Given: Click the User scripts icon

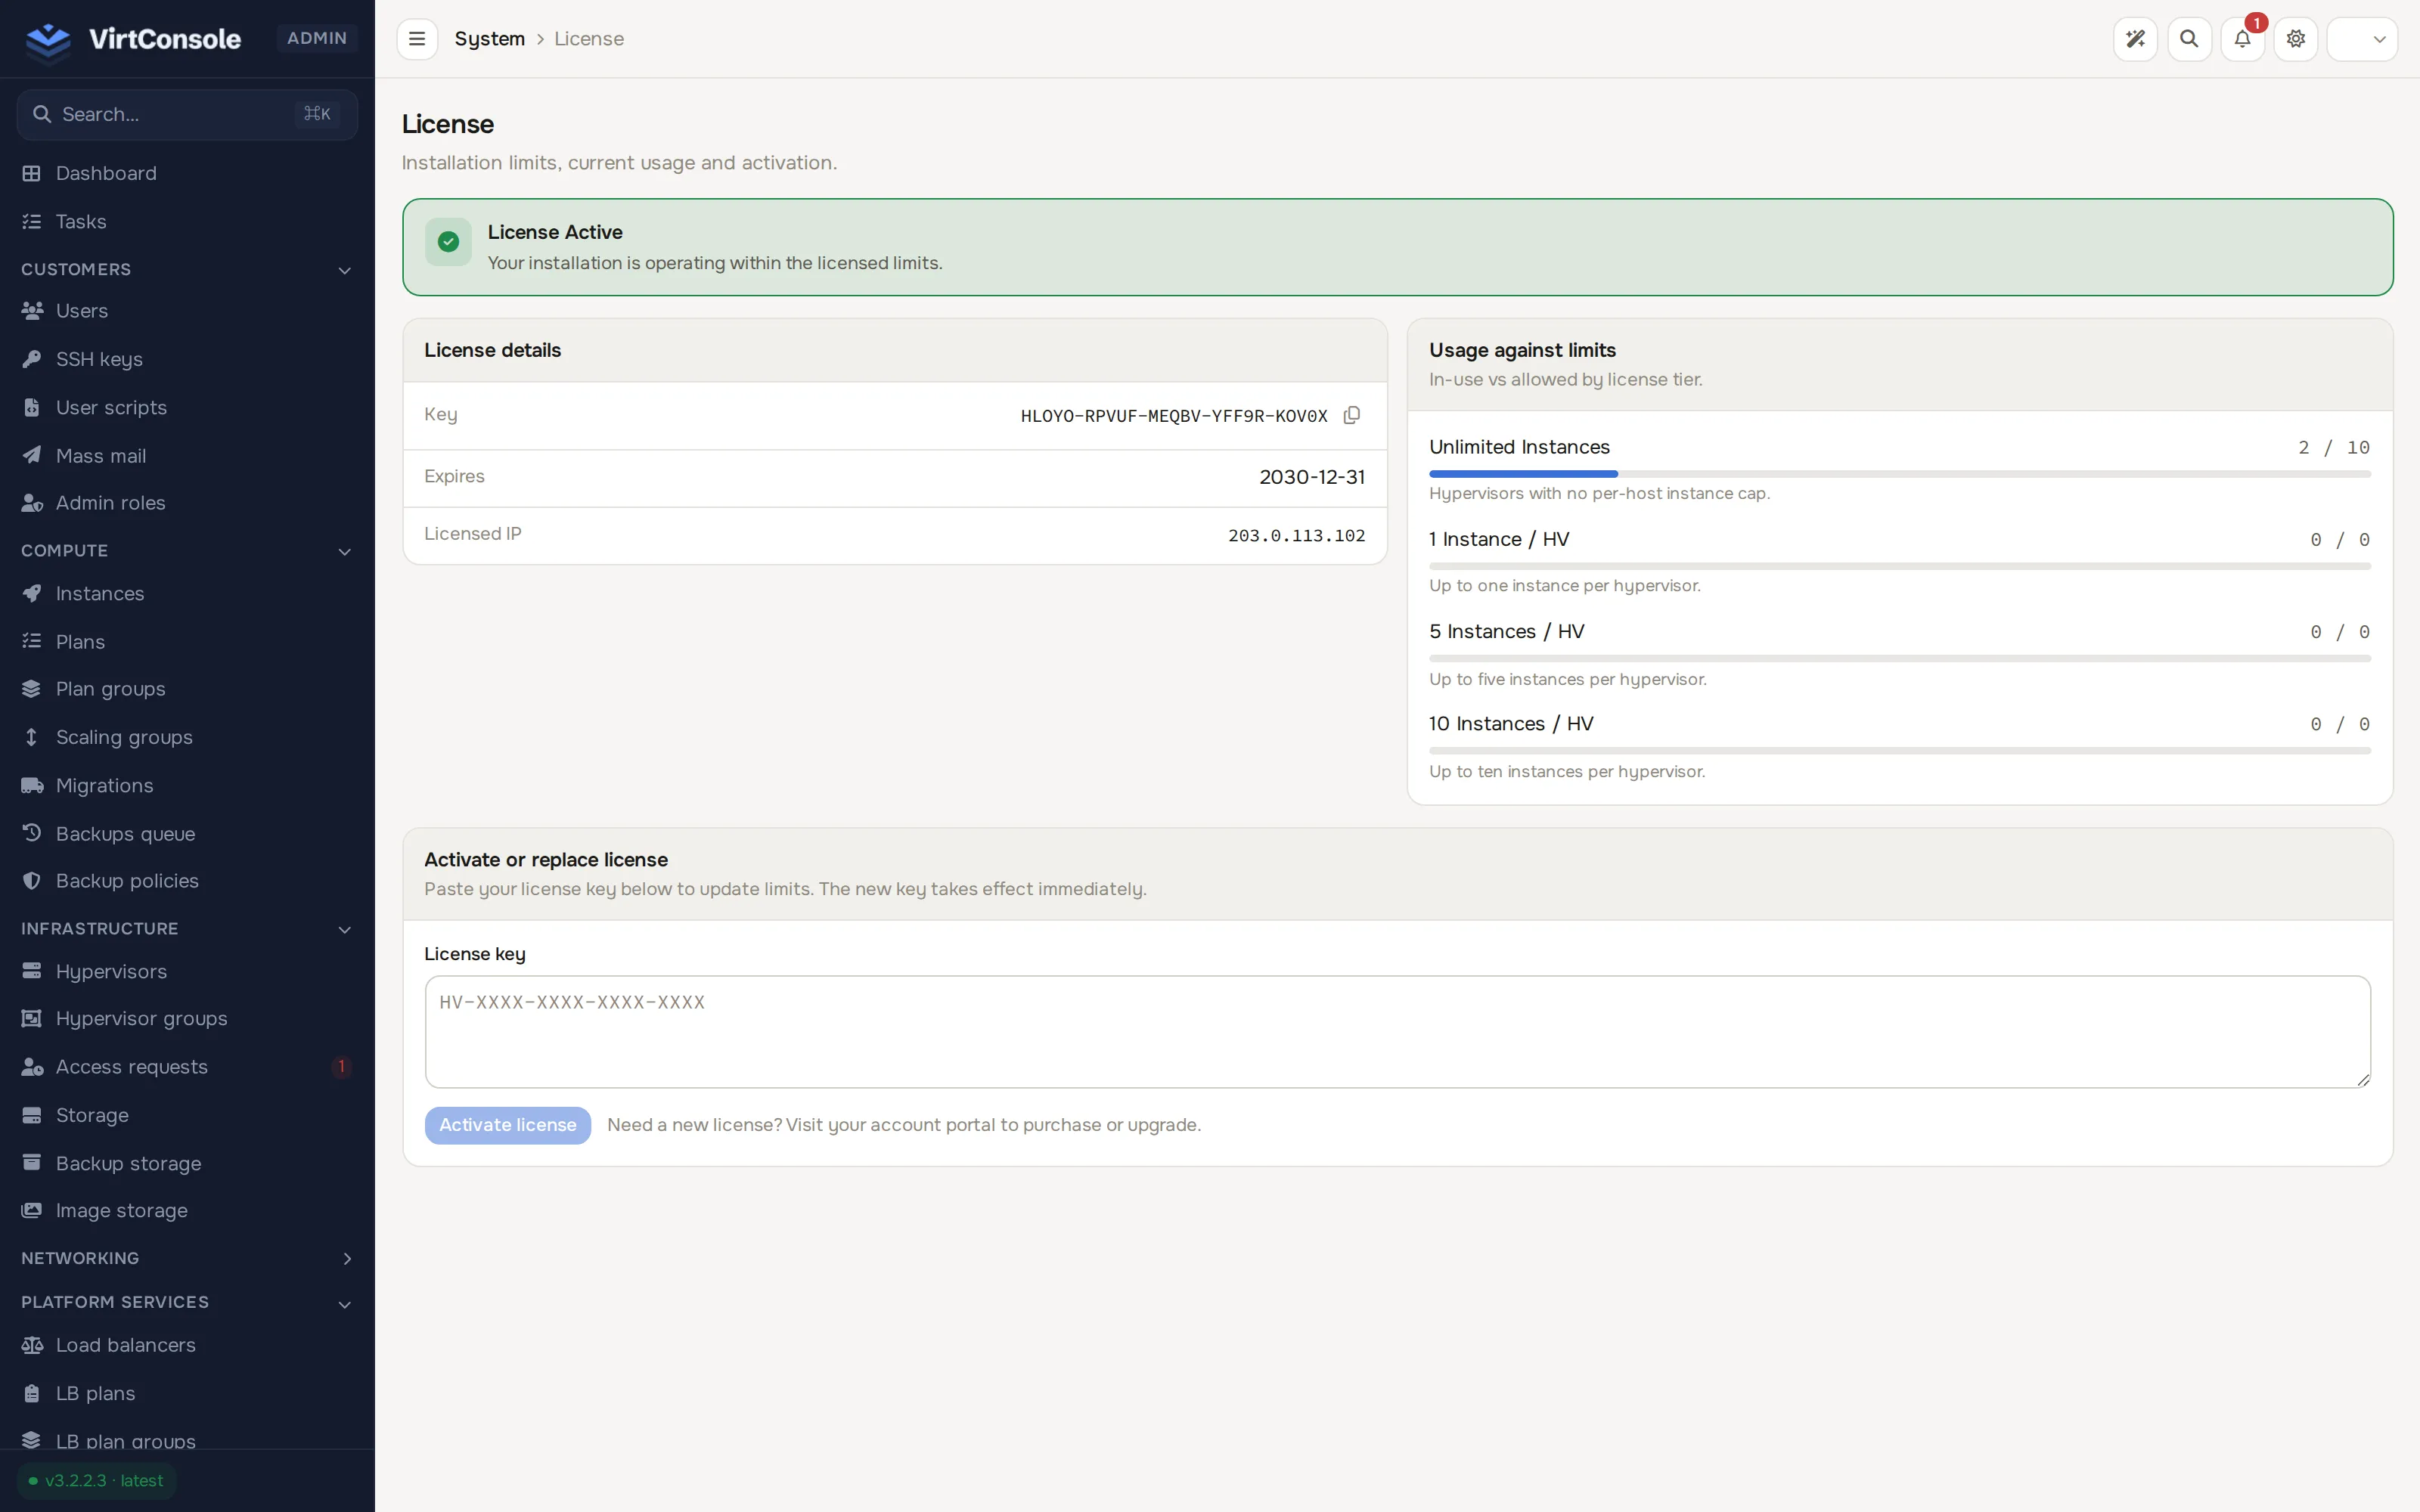Looking at the screenshot, I should pos(32,407).
